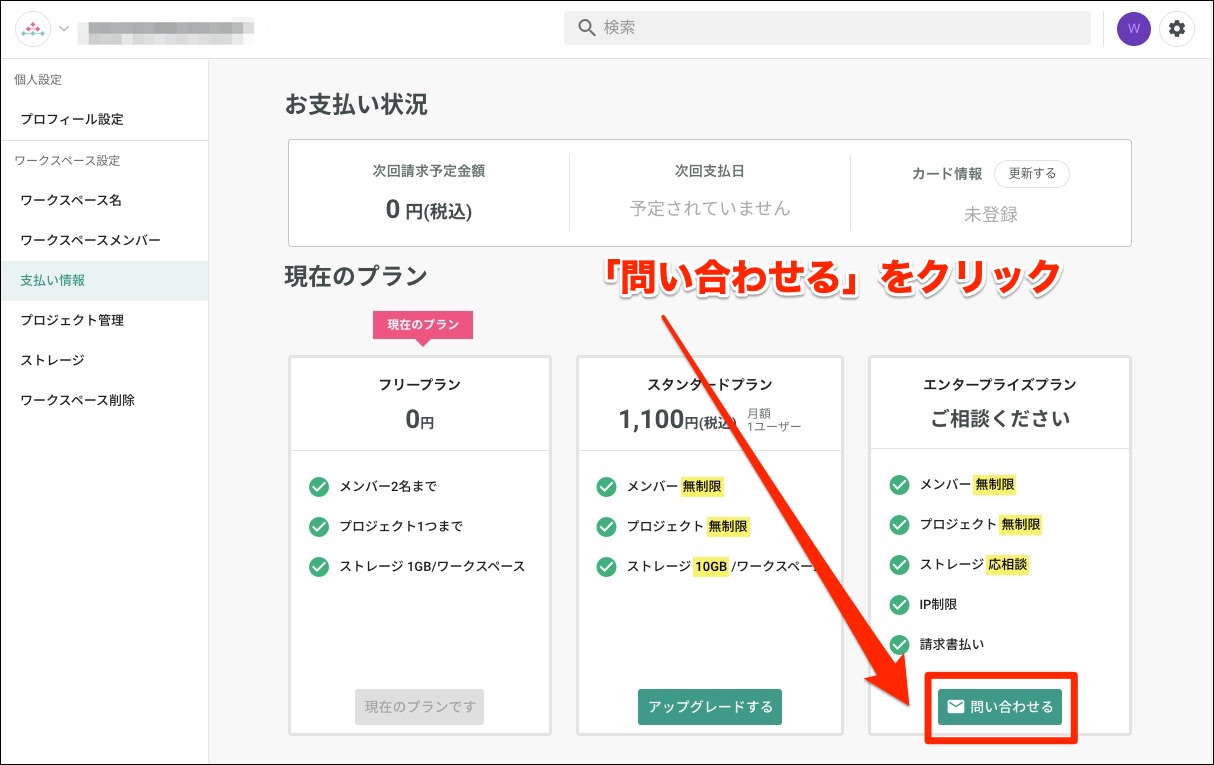Click the checkmark icon beside IP制限
Screen dimensions: 1214x765
(x=899, y=605)
